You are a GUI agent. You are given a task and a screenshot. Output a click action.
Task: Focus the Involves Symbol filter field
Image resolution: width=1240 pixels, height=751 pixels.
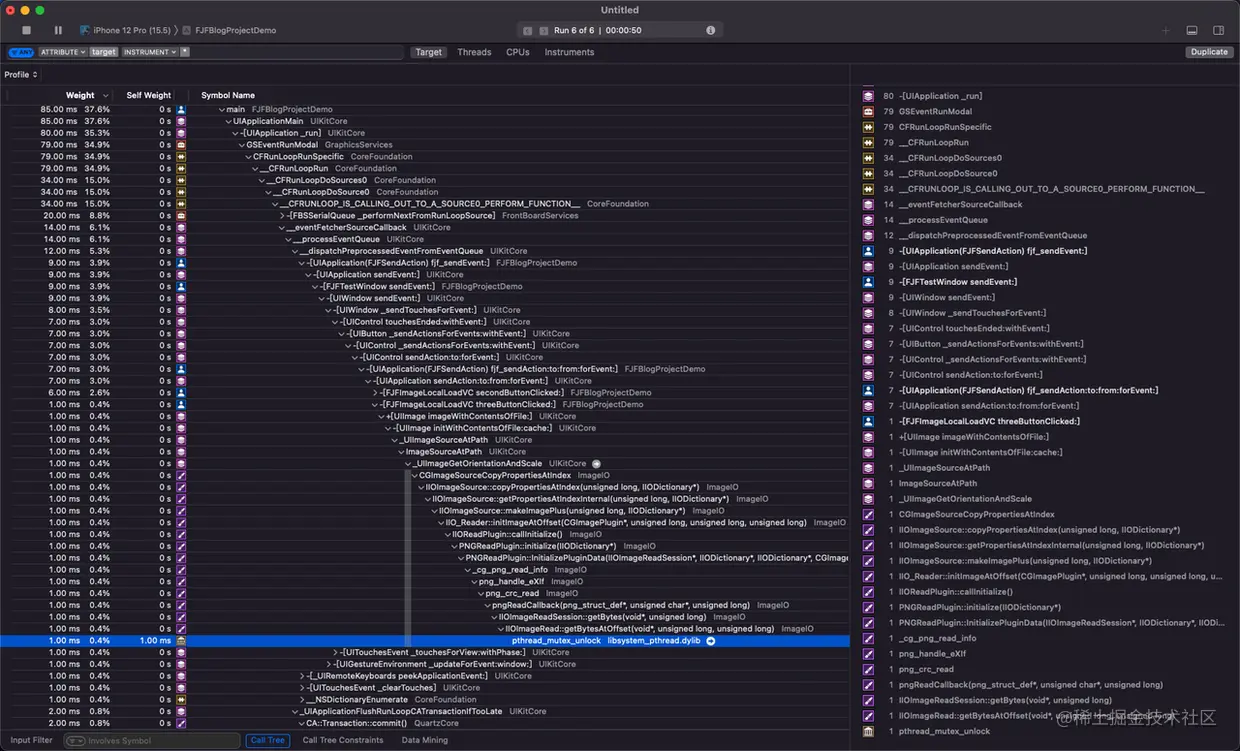151,740
